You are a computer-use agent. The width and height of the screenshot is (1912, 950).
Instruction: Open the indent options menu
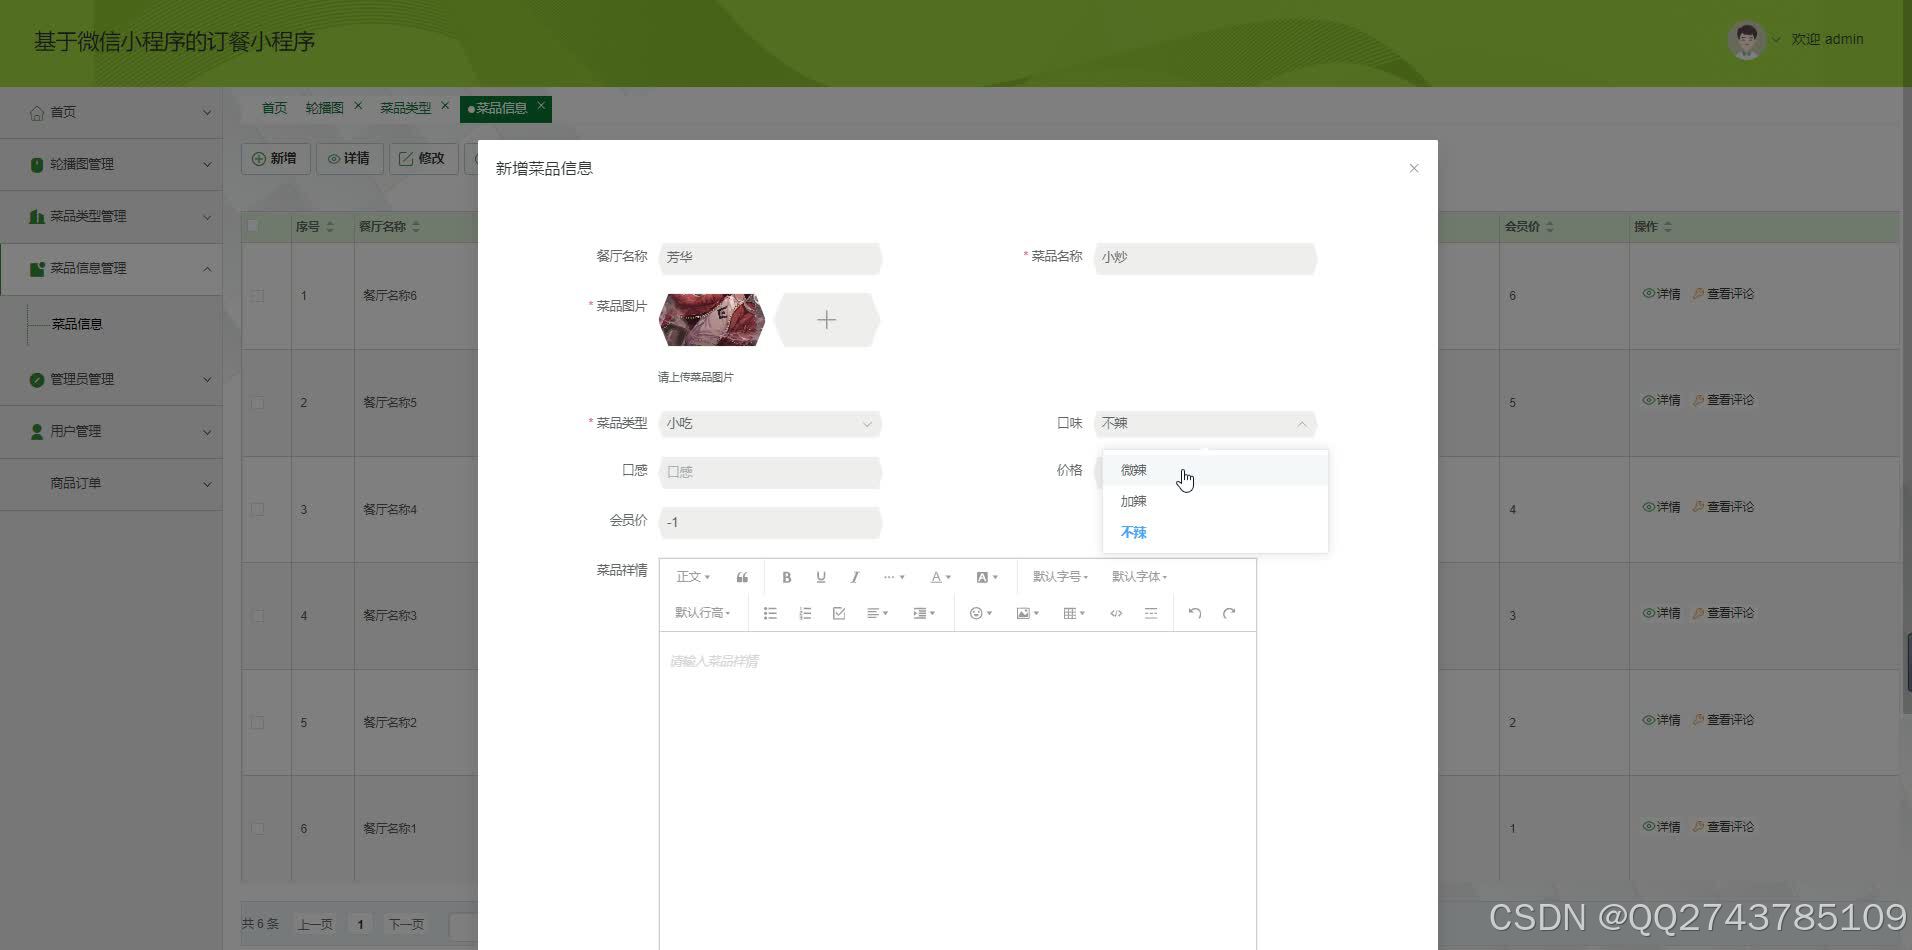[924, 613]
